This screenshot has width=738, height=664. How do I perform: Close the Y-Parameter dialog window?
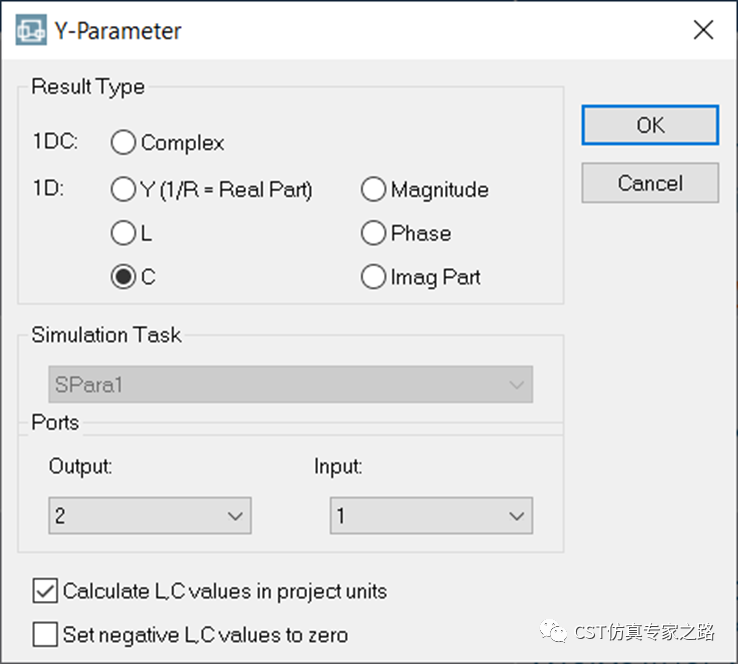pos(703,31)
